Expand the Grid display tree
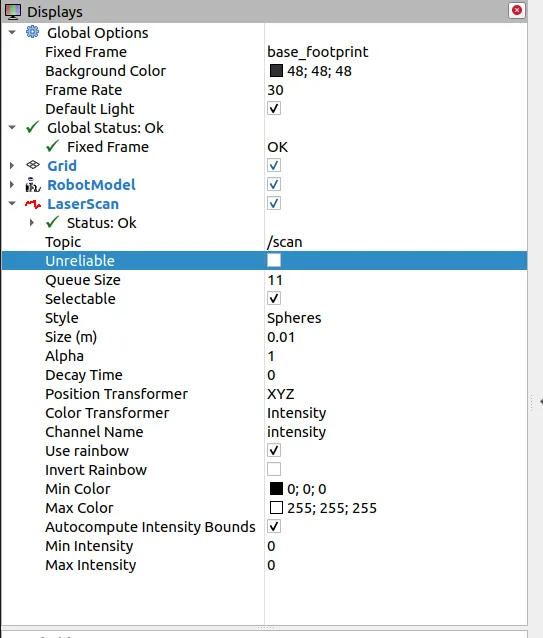The height and width of the screenshot is (638, 543). click(x=12, y=165)
